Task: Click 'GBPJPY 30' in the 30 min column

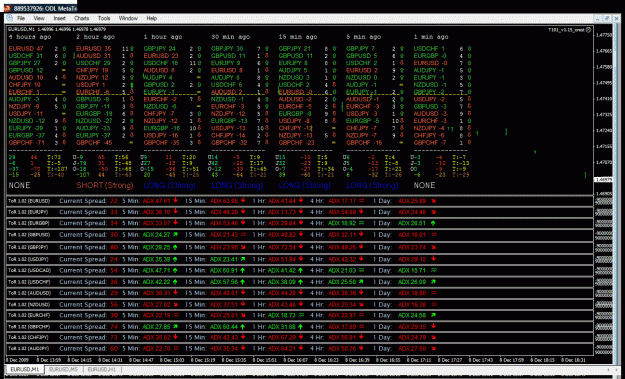Action: pos(227,49)
